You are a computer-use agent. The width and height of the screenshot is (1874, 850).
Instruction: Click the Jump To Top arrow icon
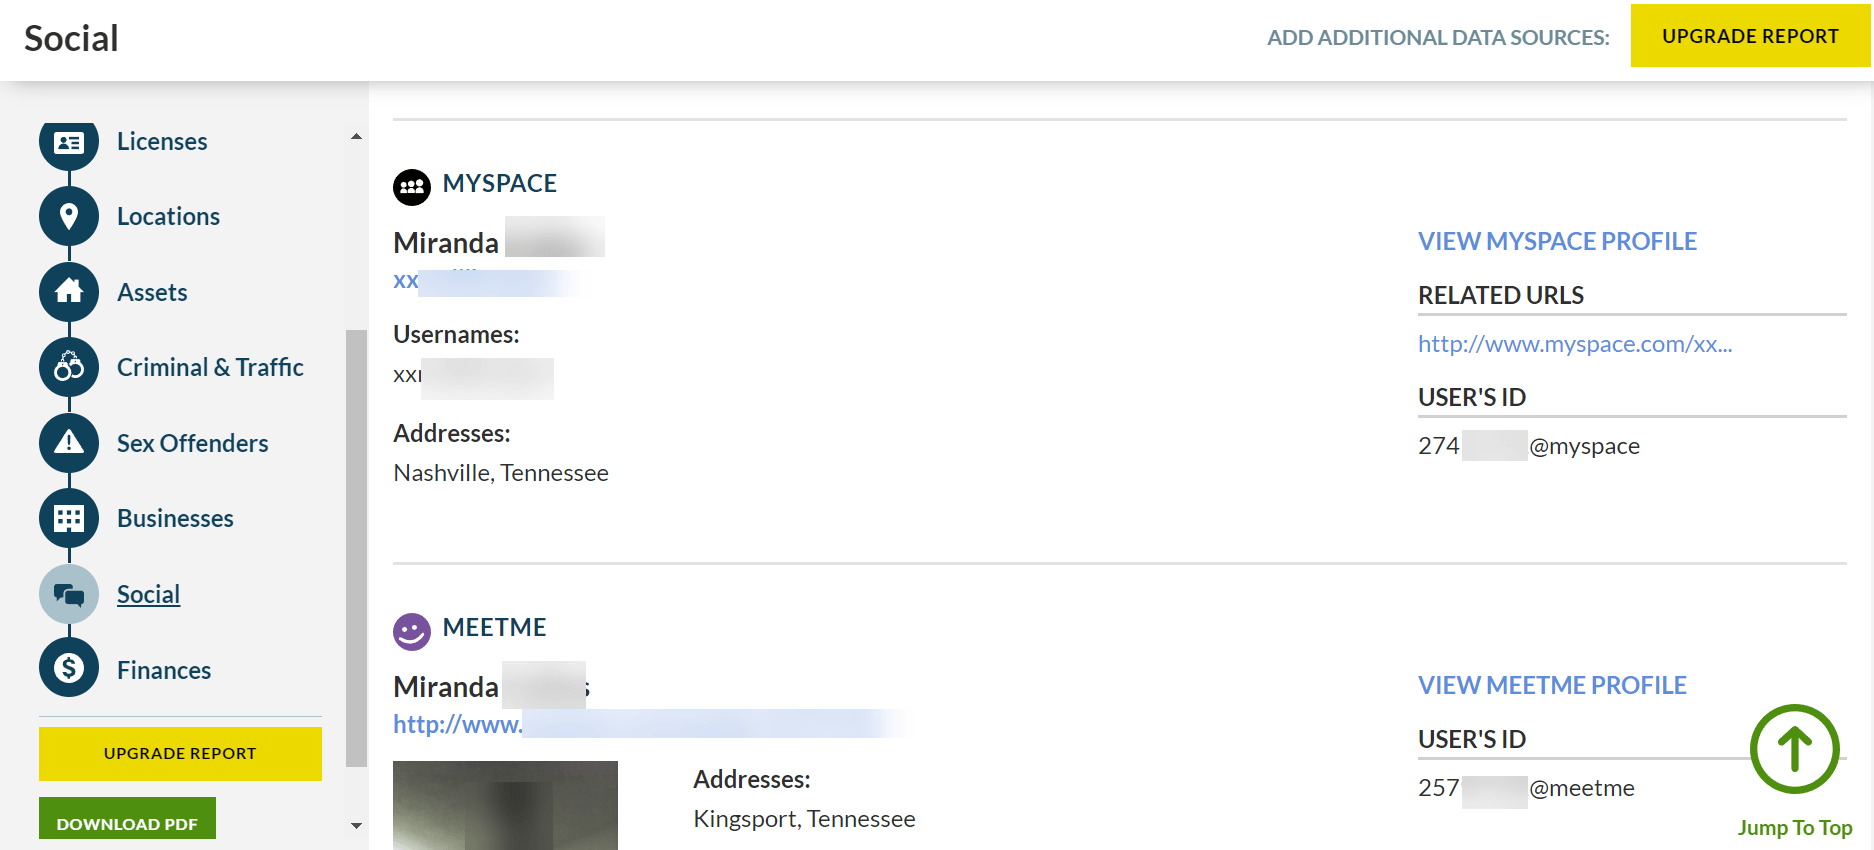(x=1795, y=749)
